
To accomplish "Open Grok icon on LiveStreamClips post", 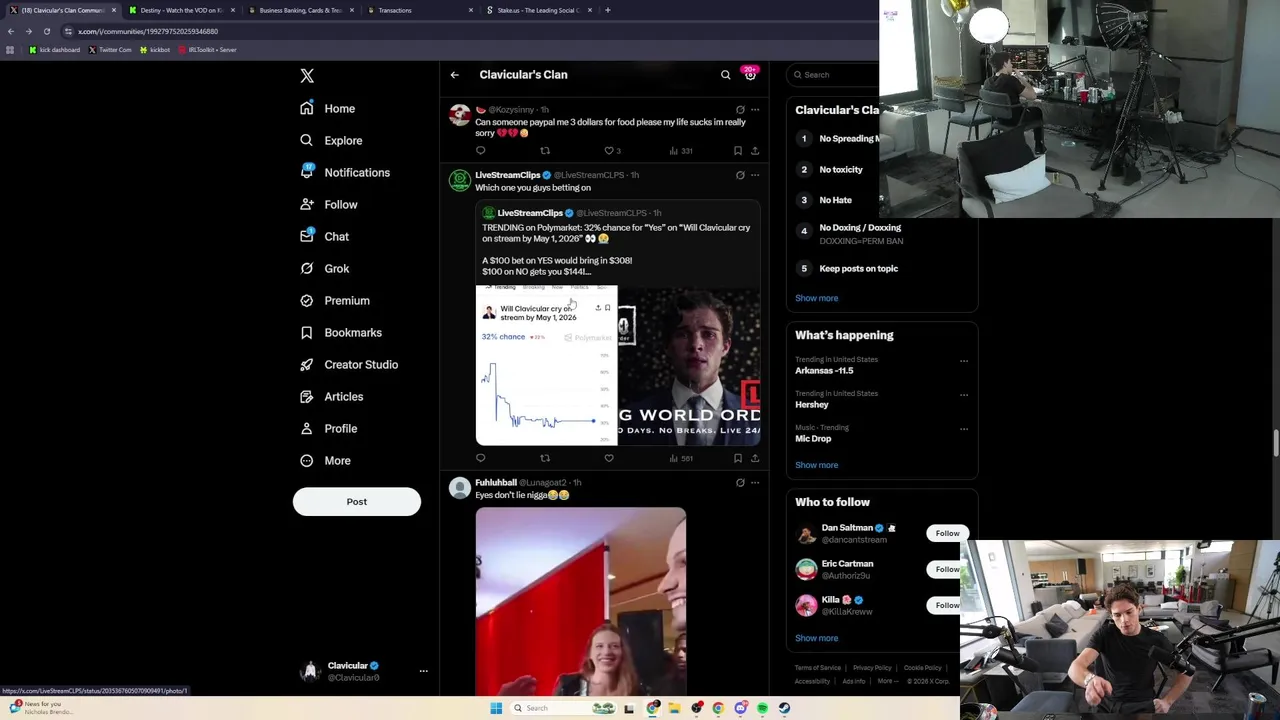I will (740, 175).
